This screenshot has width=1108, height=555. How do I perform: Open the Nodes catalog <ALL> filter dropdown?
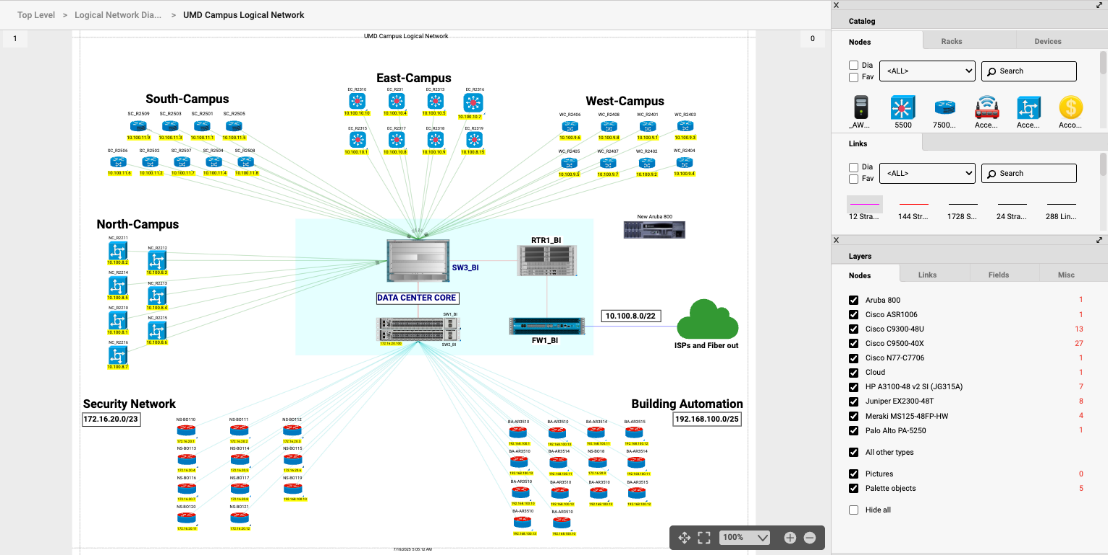coord(929,71)
